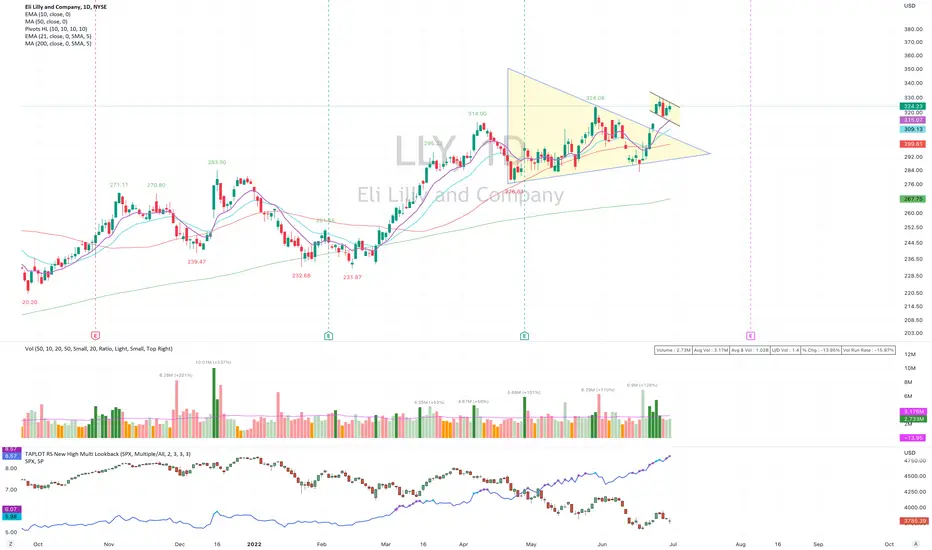This screenshot has width=932, height=550.
Task: Click the green earnings E marker near late April
Action: tap(524, 336)
